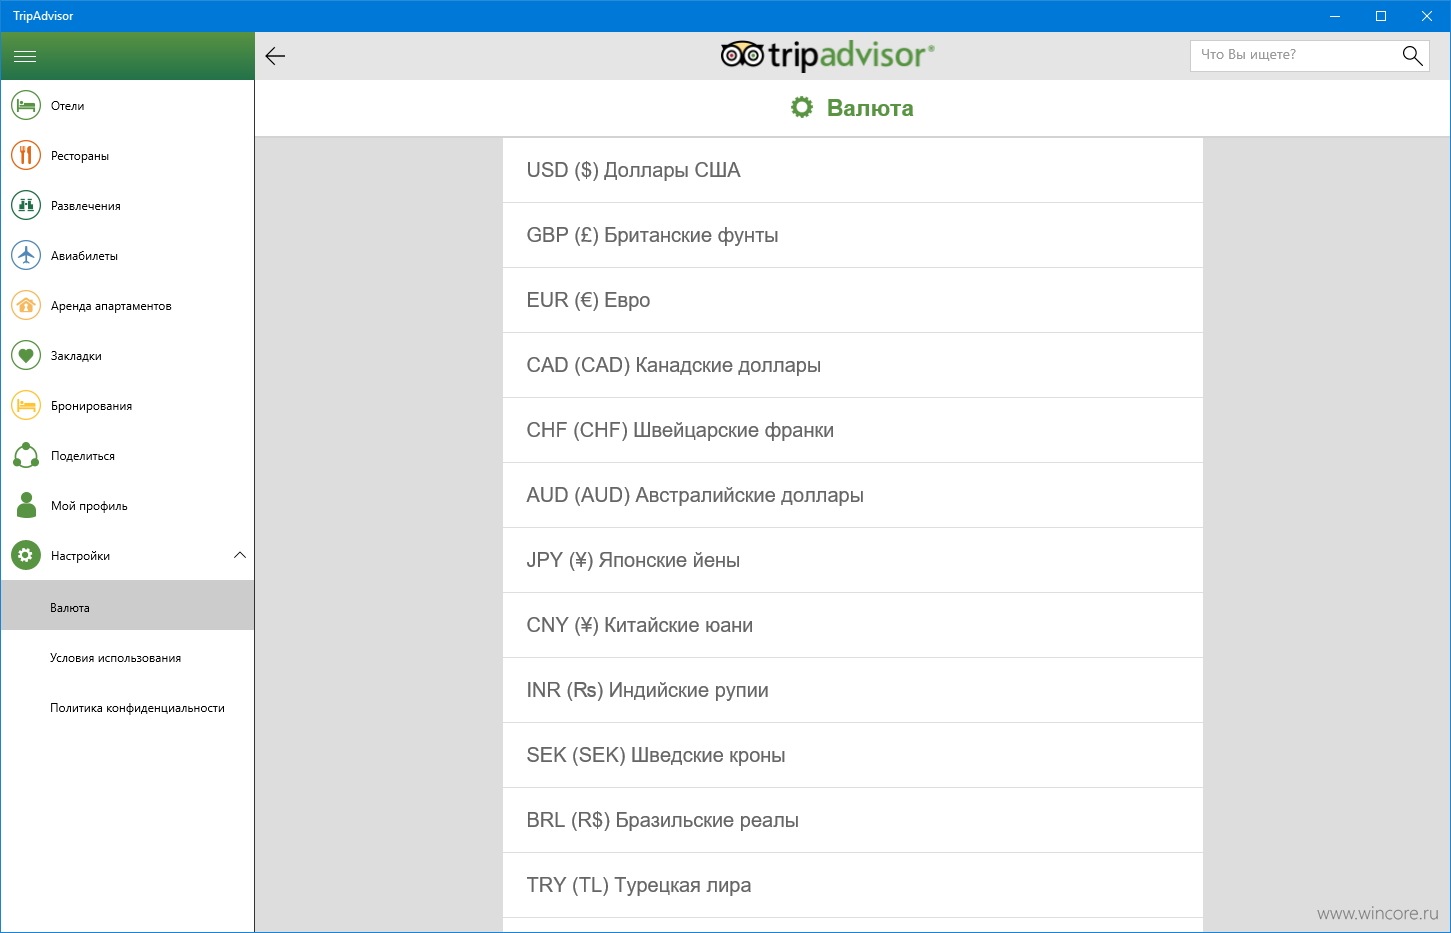Open Бронирования section

point(127,405)
